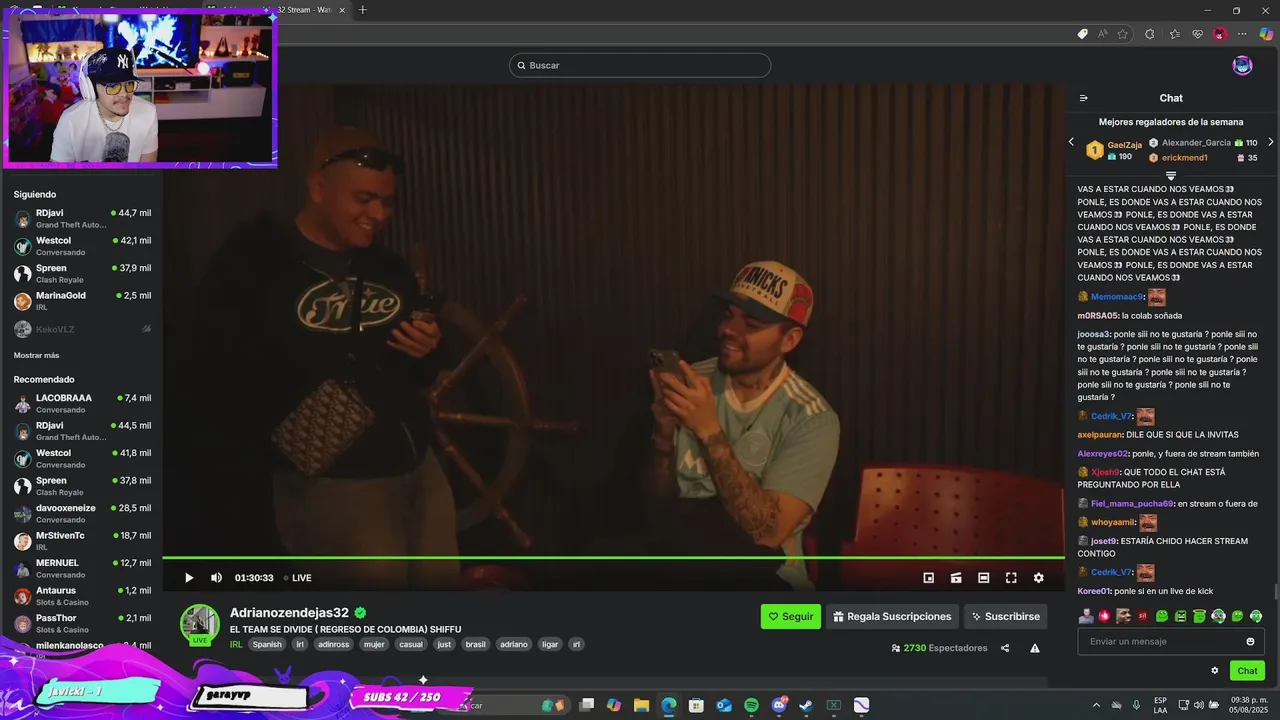This screenshot has height=720, width=1280.
Task: Open PassThor recommended channel
Action: (82, 623)
